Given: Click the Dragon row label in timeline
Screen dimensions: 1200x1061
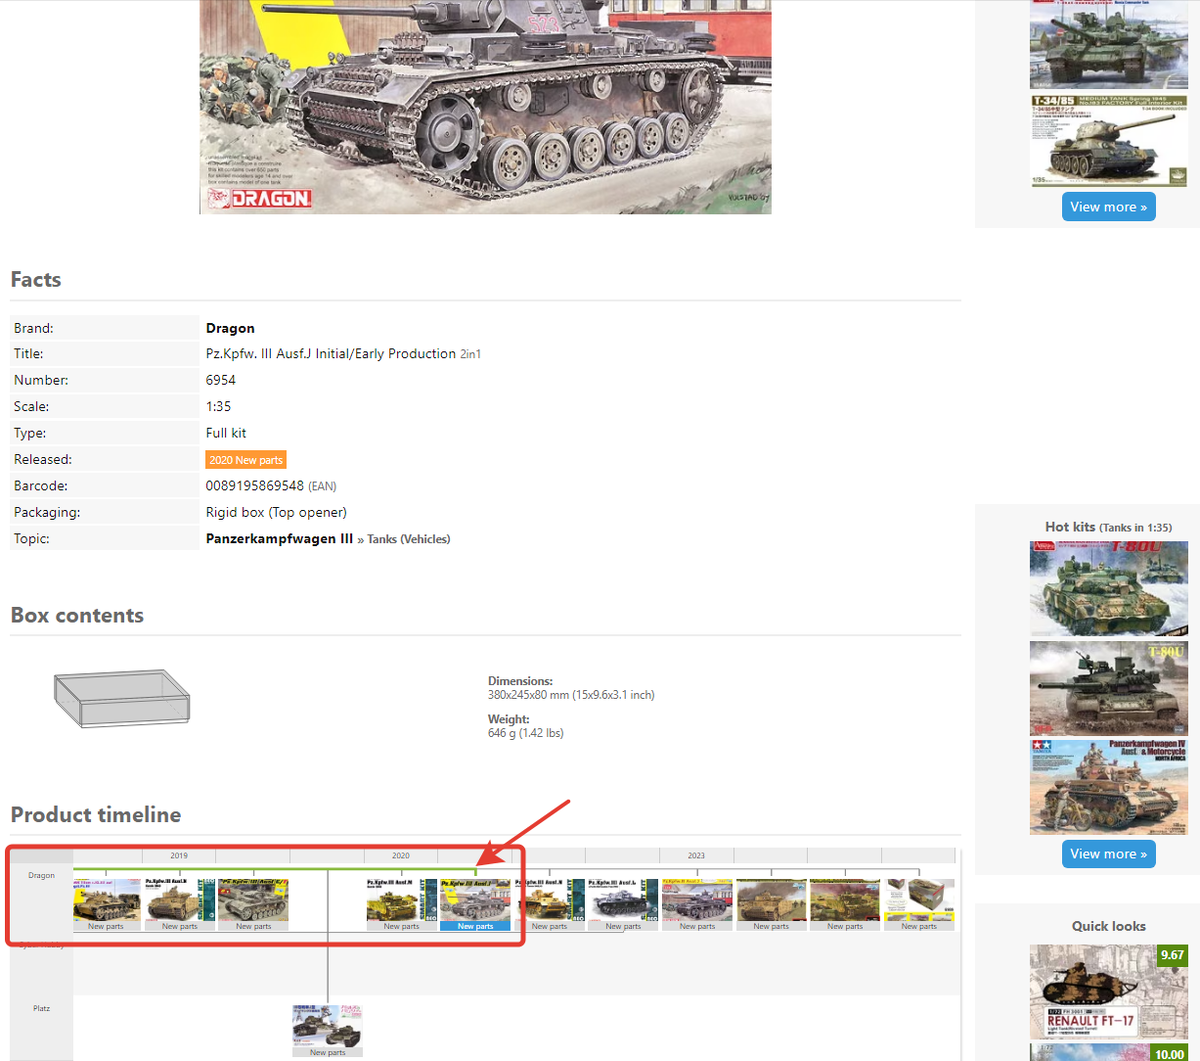Looking at the screenshot, I should [x=41, y=875].
